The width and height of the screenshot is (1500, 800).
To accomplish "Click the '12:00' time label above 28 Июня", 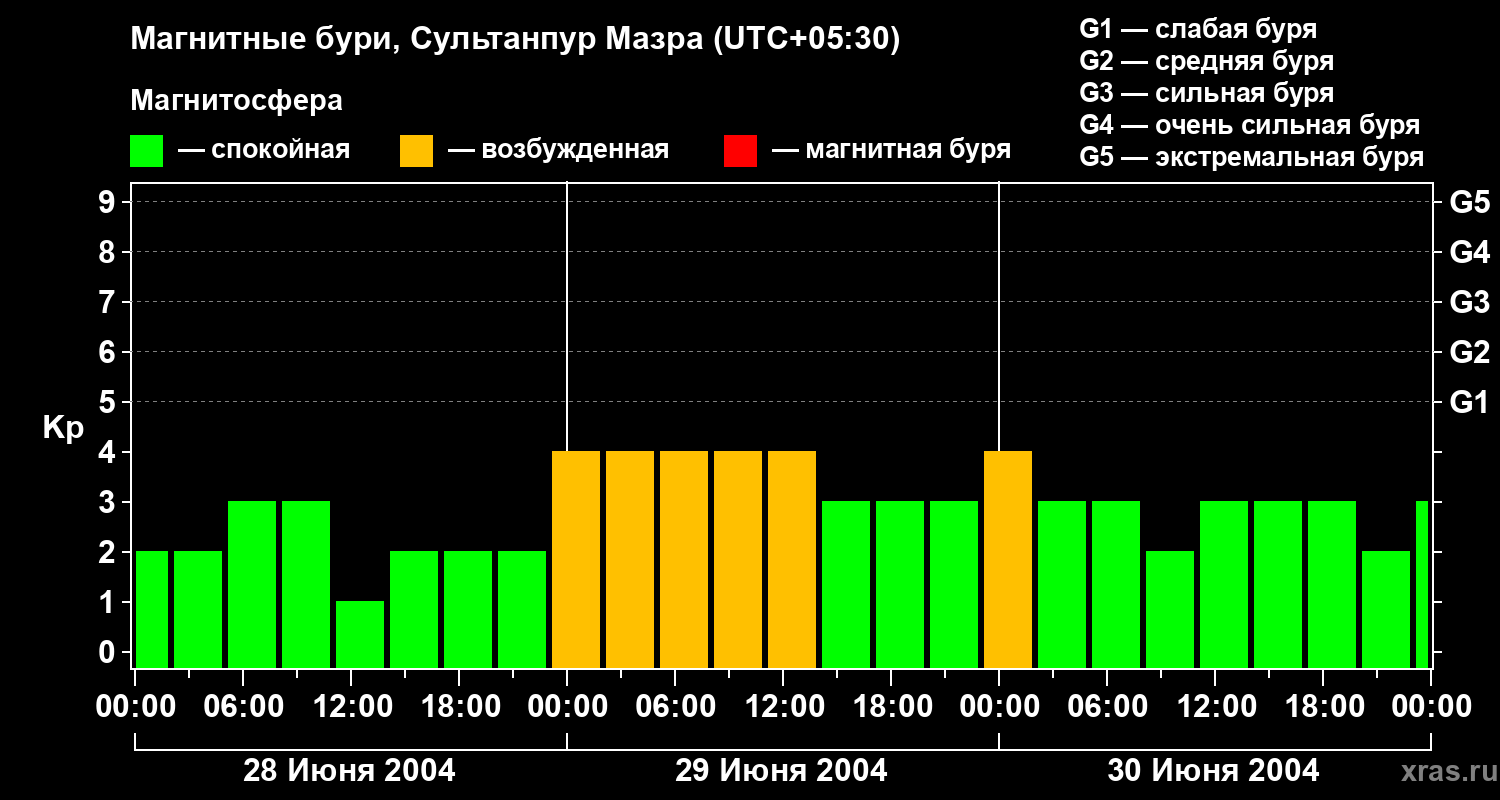I will (x=352, y=707).
